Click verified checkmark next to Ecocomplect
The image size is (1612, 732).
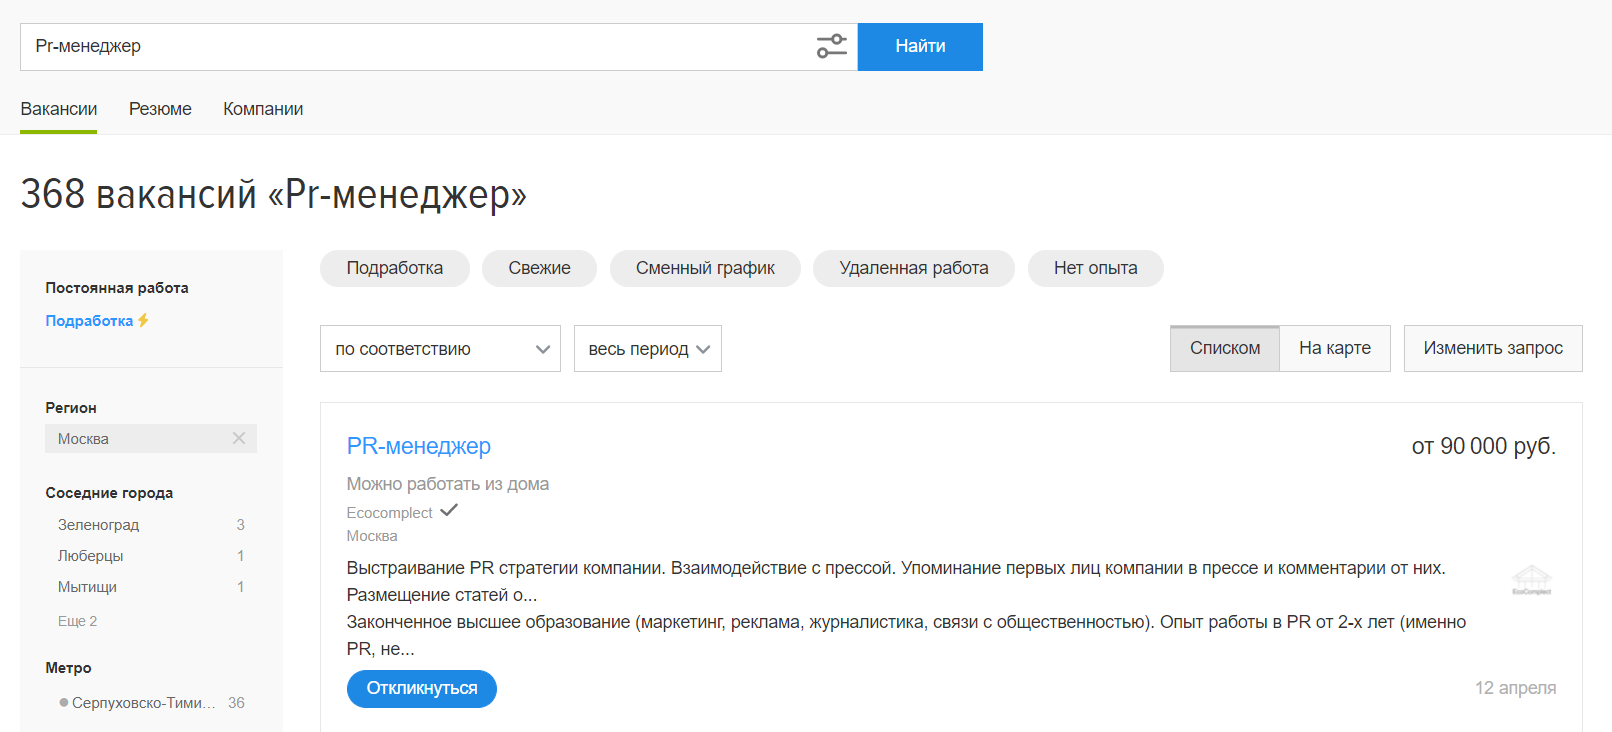449,510
